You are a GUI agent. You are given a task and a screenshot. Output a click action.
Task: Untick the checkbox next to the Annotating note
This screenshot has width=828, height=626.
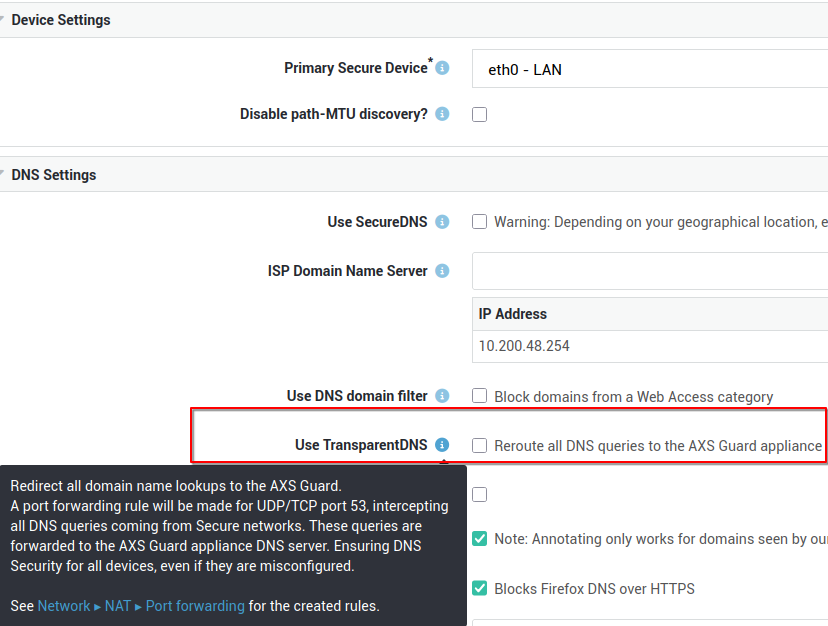tap(480, 539)
